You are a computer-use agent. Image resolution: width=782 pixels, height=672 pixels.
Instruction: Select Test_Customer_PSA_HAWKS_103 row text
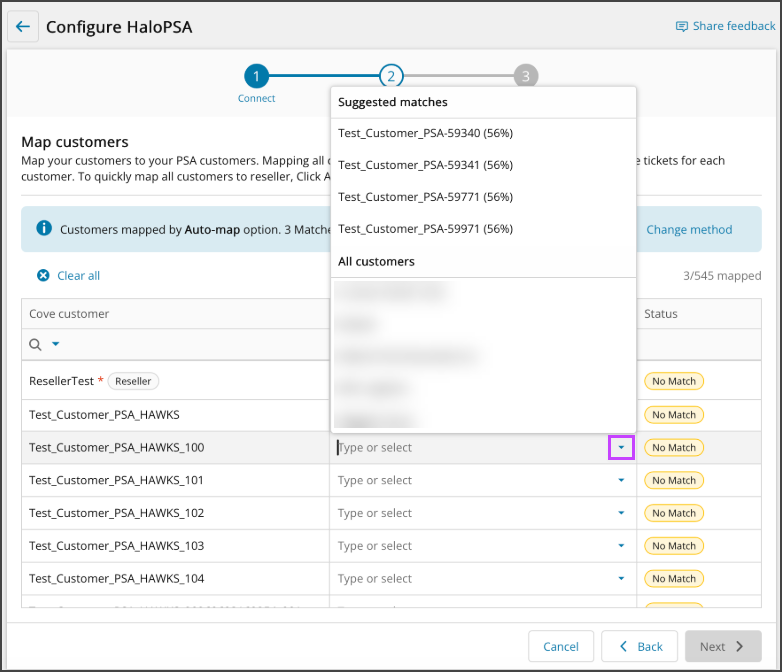tap(117, 546)
